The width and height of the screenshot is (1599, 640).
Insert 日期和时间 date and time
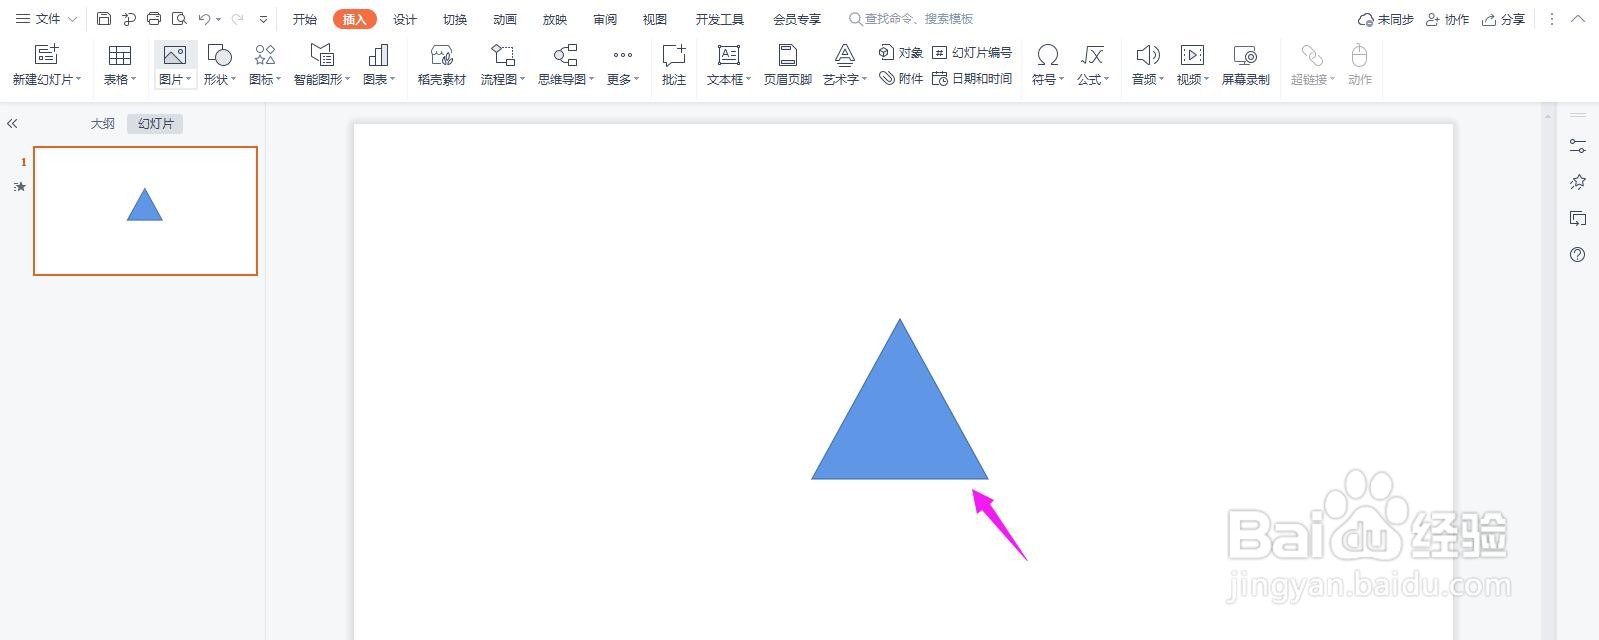(971, 78)
